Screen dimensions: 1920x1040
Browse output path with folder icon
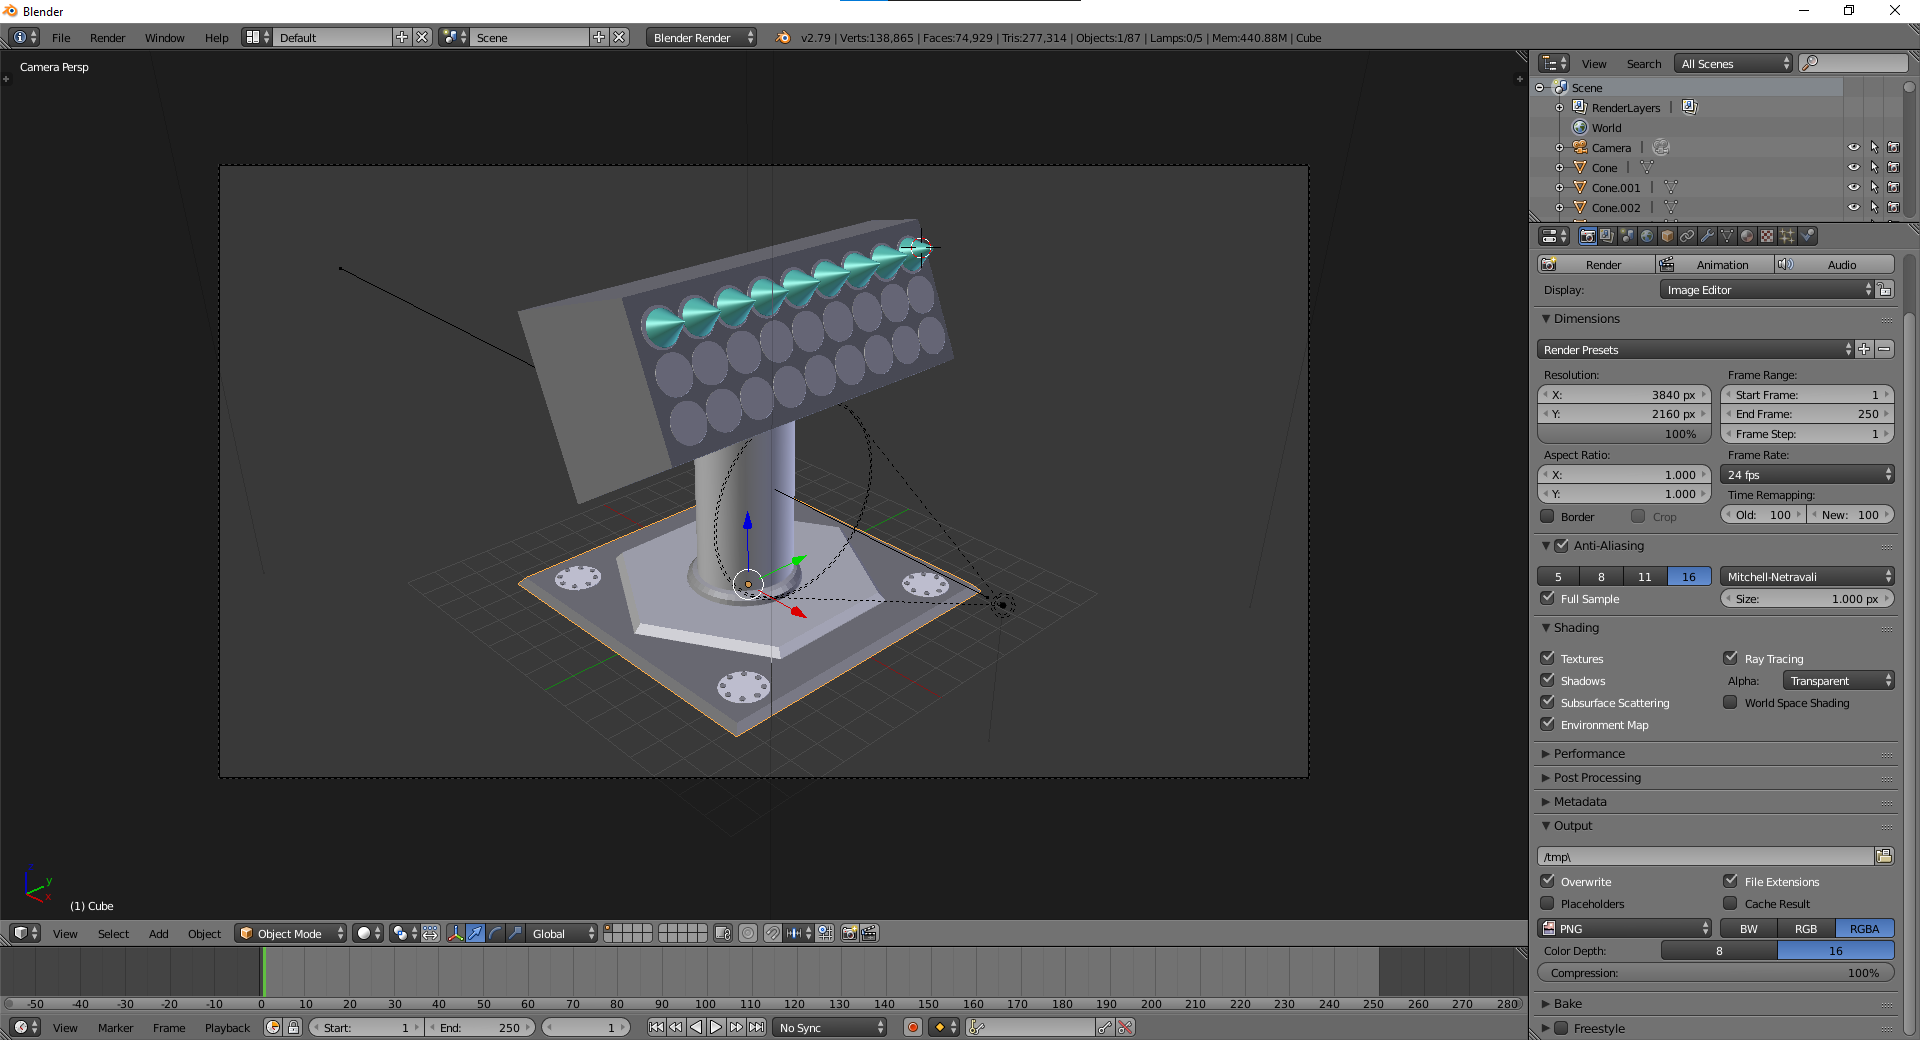click(1884, 856)
